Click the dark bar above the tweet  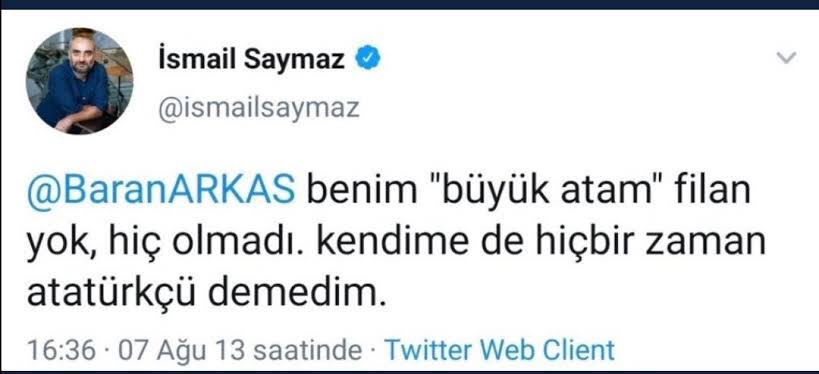[x=410, y=4]
